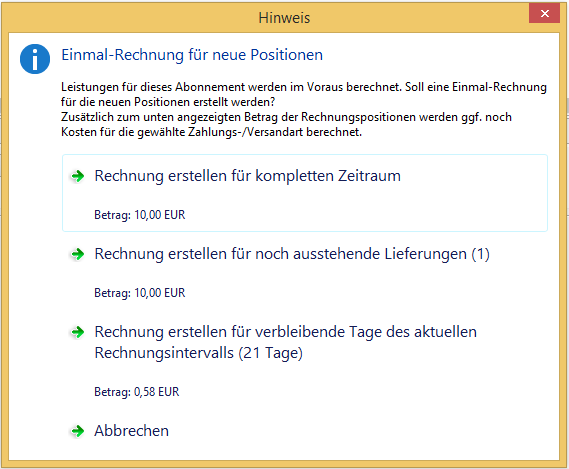The height and width of the screenshot is (469, 569).
Task: Click the 'Betrag: 0,58 EUR' text
Action: click(137, 392)
